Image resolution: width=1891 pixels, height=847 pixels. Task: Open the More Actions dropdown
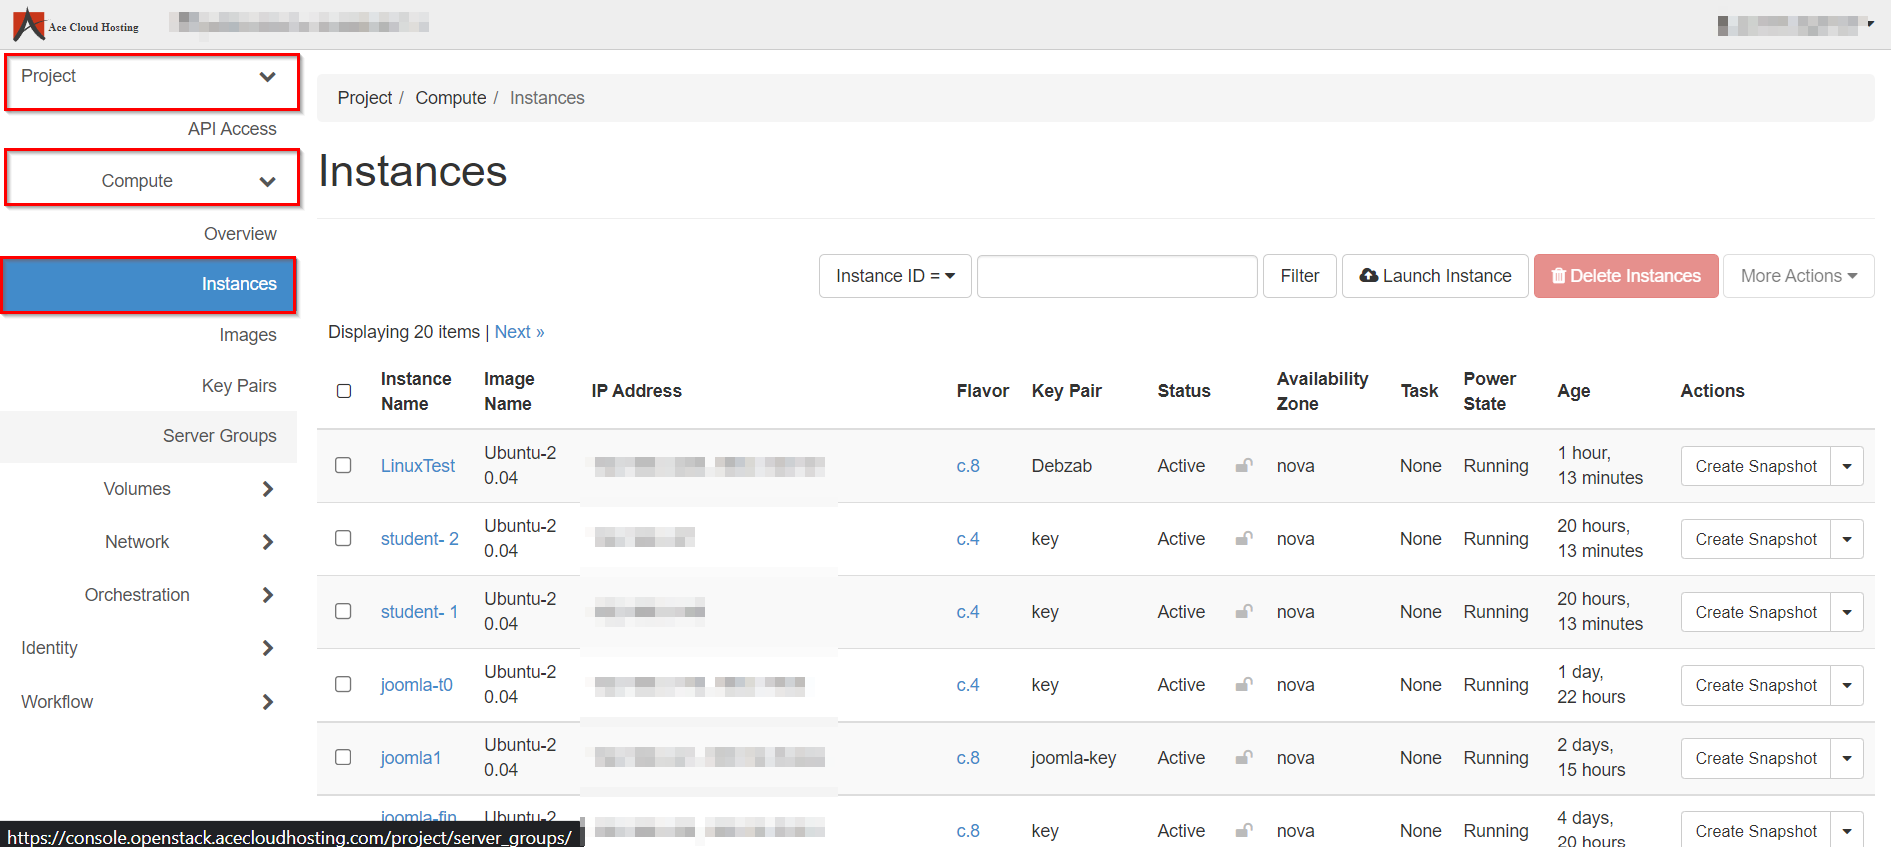tap(1797, 276)
